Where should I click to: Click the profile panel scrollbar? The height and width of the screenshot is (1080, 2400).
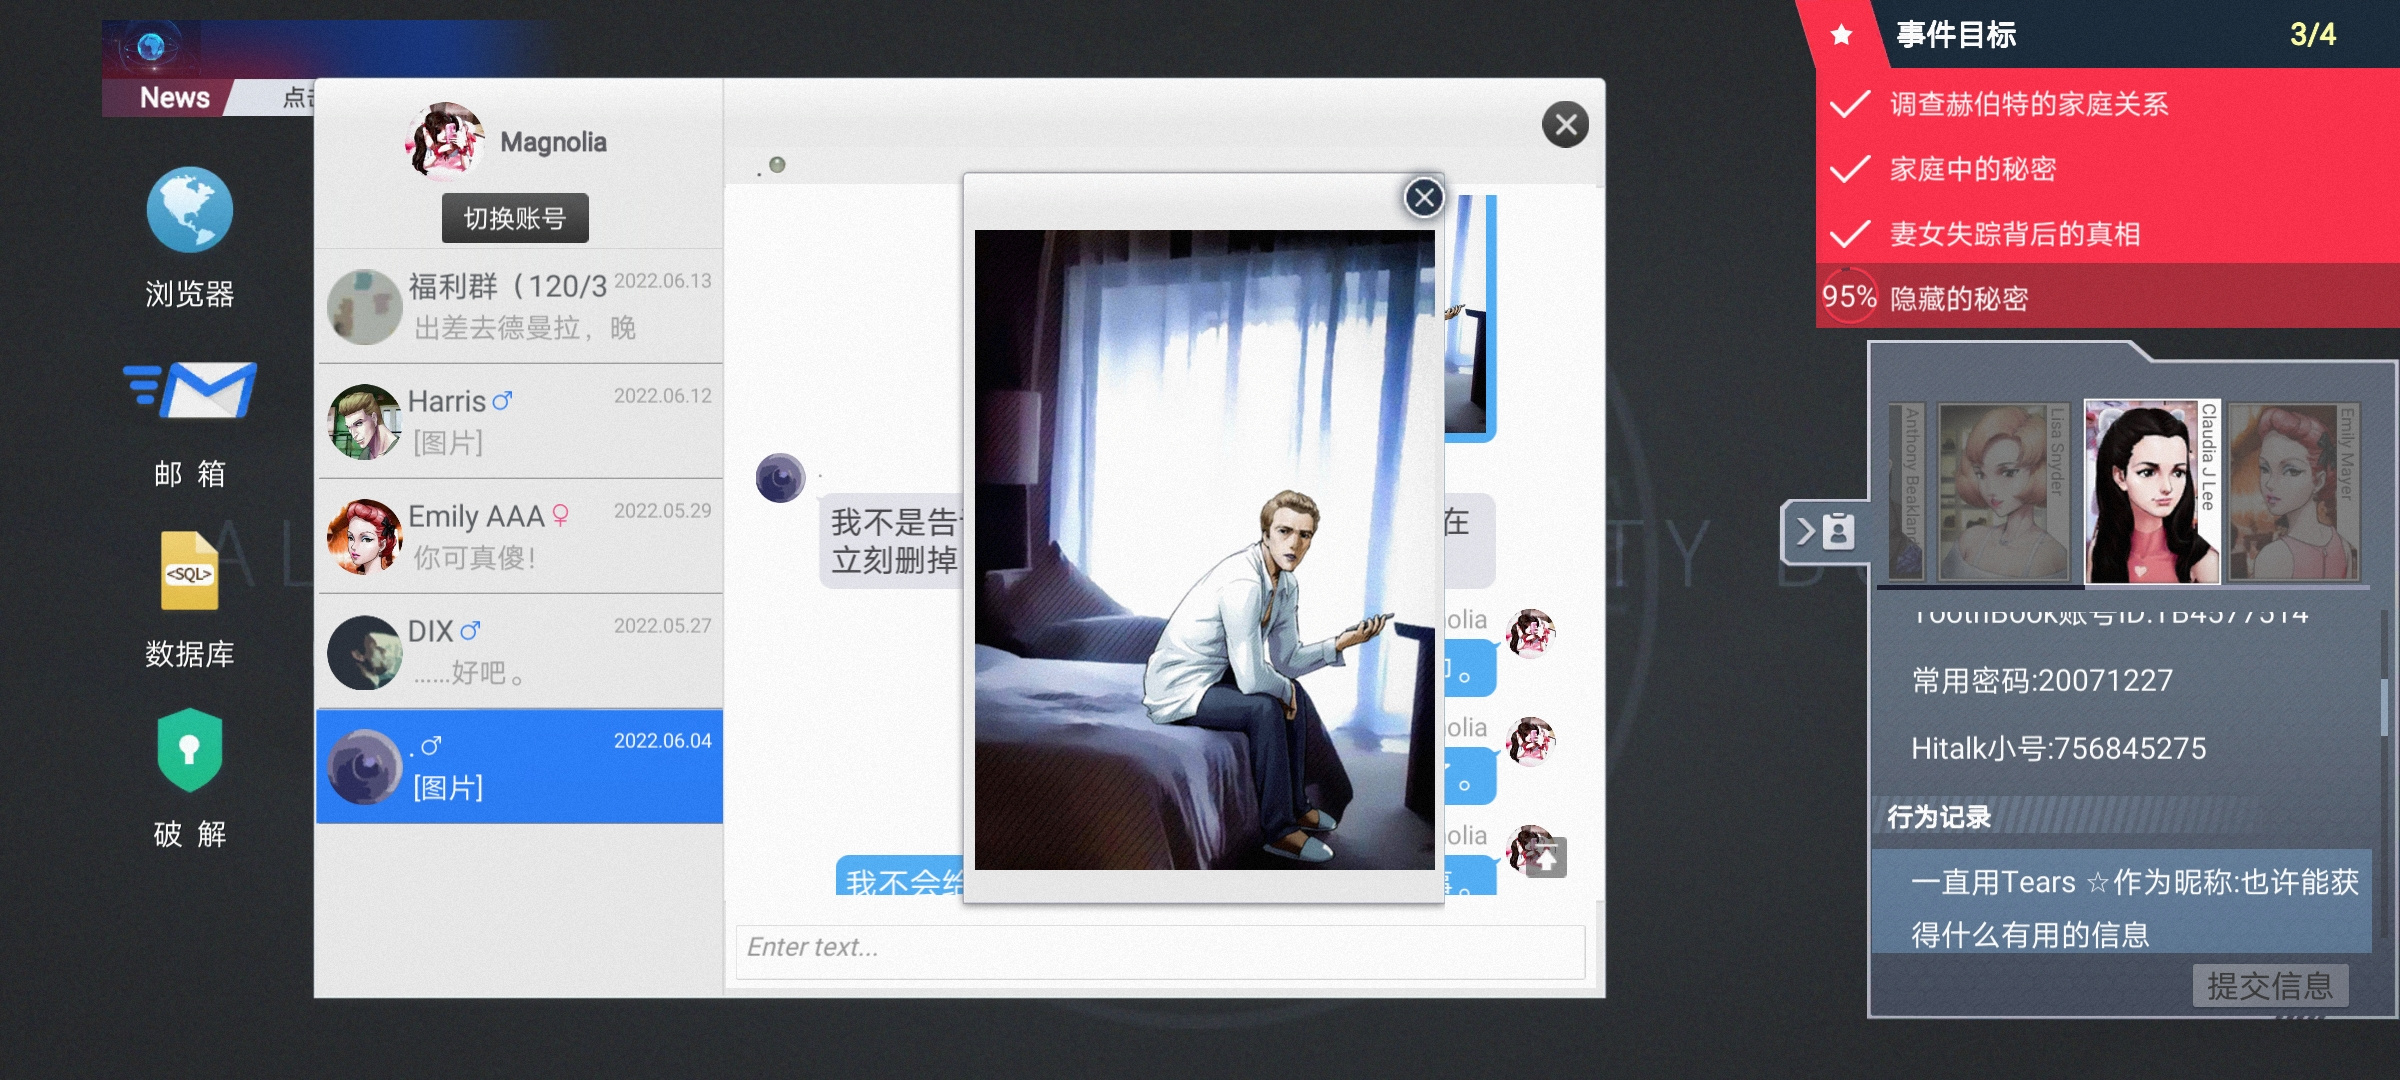click(2385, 708)
